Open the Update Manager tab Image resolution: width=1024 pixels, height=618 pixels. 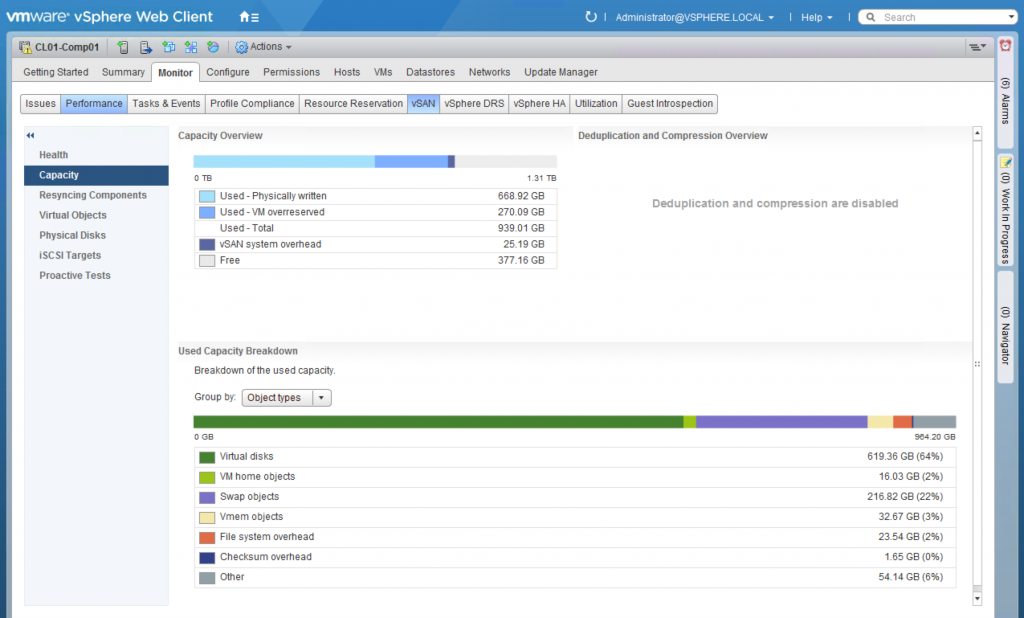pos(560,72)
